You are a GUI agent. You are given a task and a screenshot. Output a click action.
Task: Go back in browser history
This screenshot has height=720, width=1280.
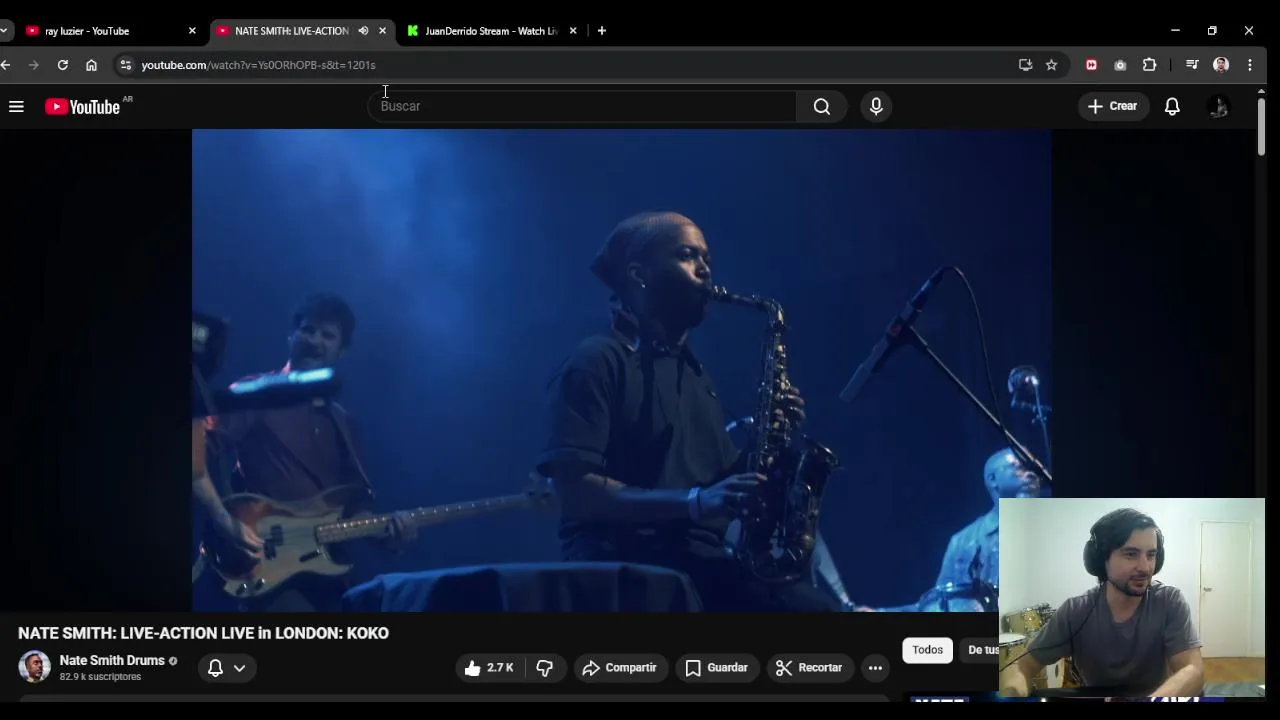point(6,65)
